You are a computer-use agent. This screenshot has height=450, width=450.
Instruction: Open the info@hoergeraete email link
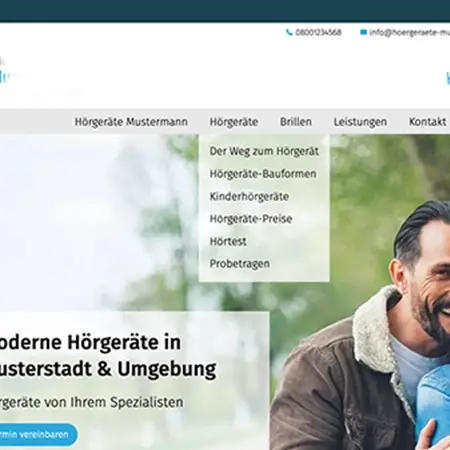tap(410, 32)
